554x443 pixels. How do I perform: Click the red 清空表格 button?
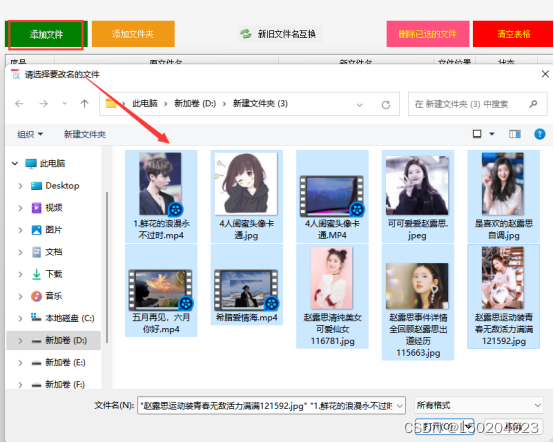tap(513, 34)
